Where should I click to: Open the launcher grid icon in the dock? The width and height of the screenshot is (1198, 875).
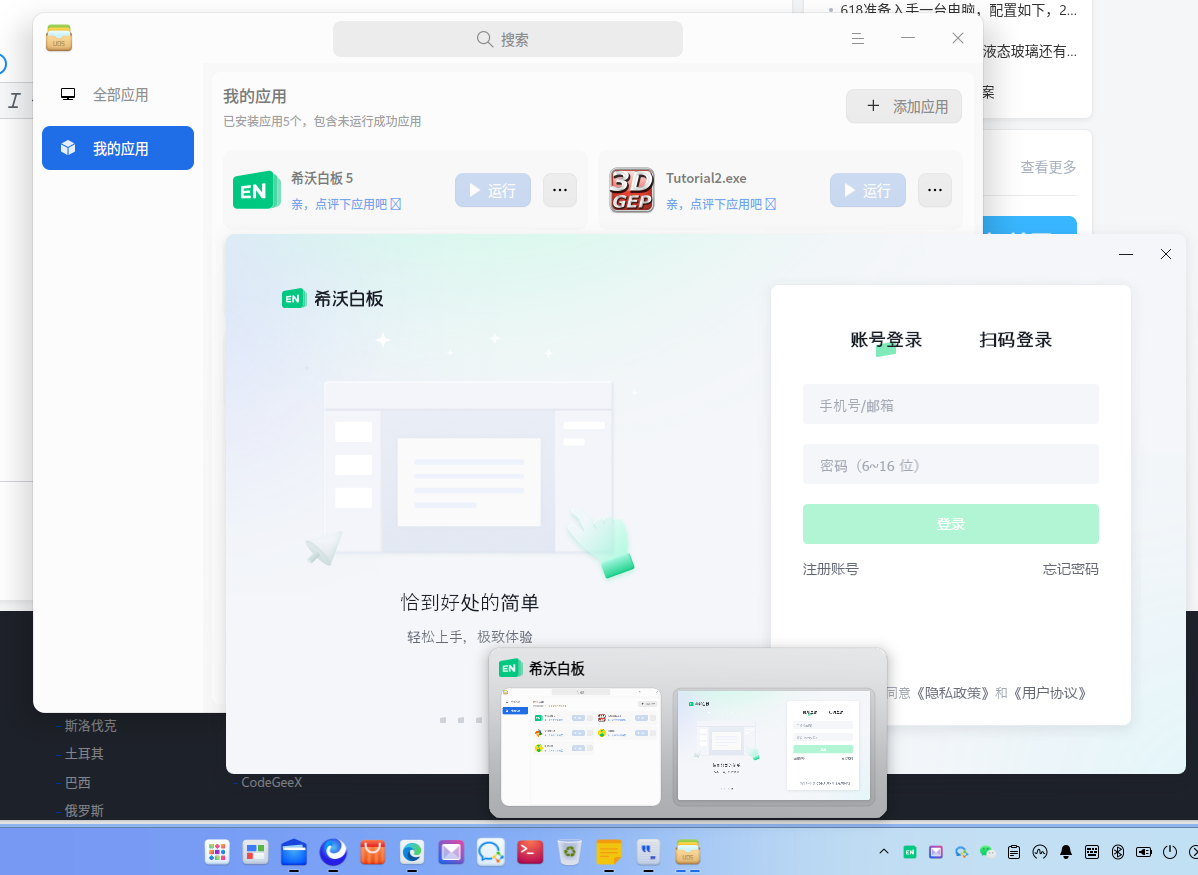point(218,851)
